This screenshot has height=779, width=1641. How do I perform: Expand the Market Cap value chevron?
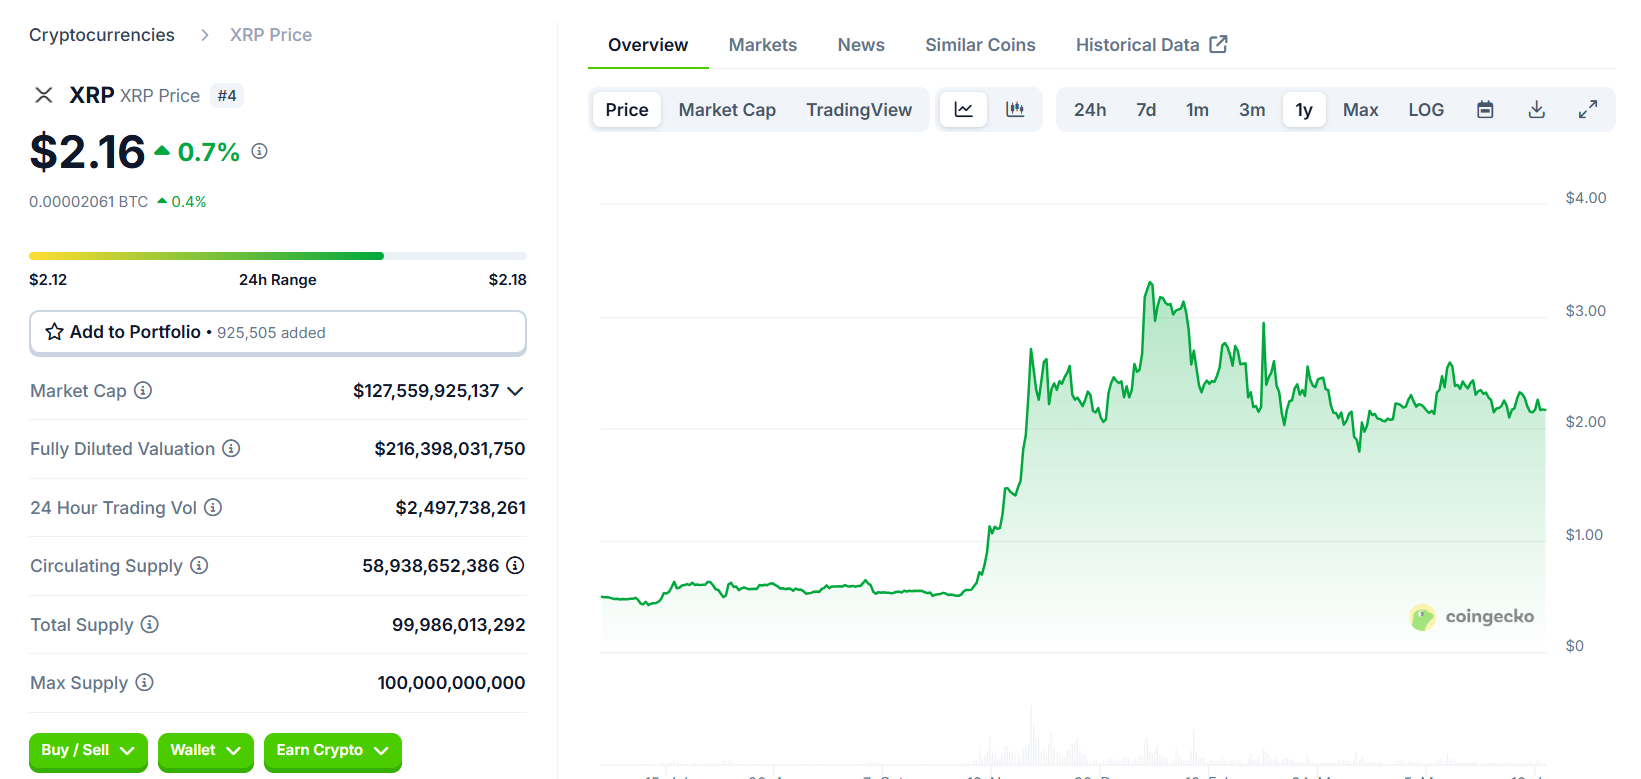[515, 391]
